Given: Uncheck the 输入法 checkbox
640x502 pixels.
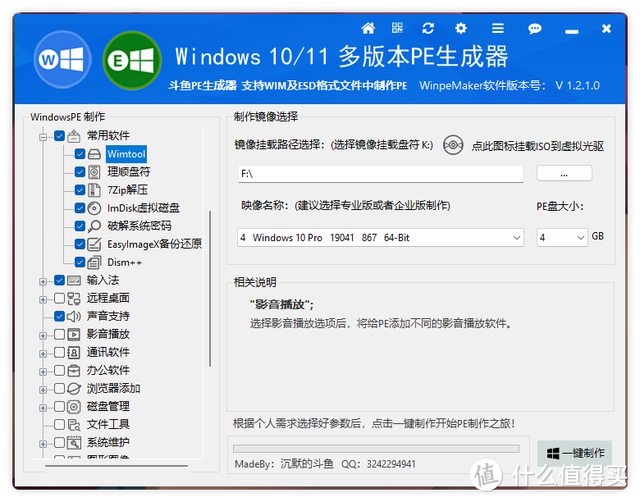Looking at the screenshot, I should point(60,280).
